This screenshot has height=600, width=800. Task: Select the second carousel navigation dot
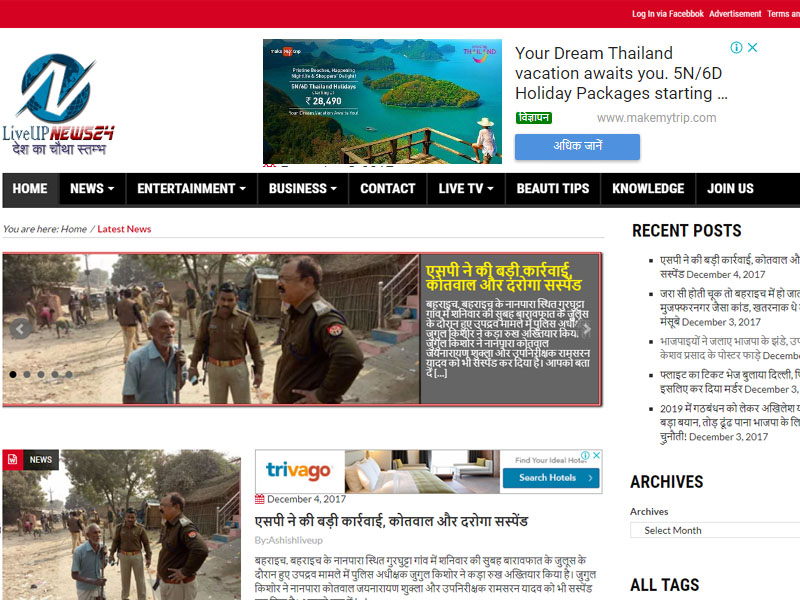point(27,374)
